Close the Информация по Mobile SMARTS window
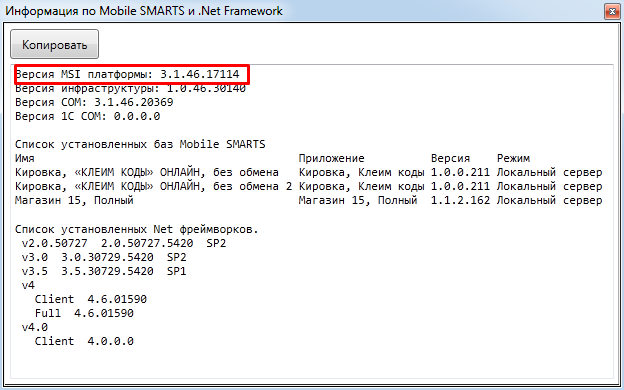This screenshot has width=624, height=390. (612, 12)
